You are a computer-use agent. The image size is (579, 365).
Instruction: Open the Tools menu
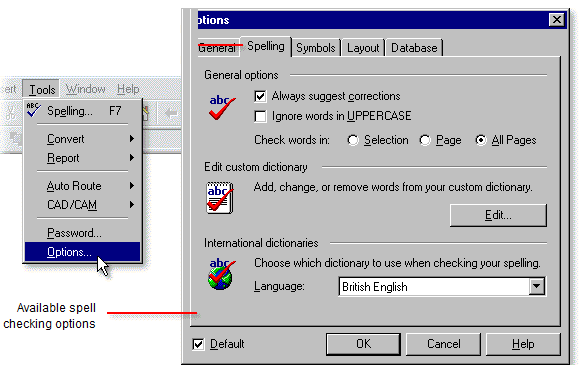point(42,89)
